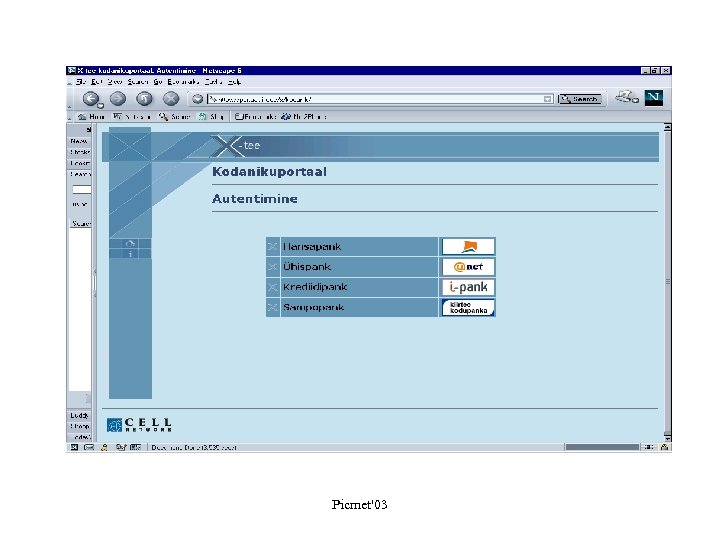
Task: Click the info 'i' icon in portal sidebar
Action: click(130, 253)
